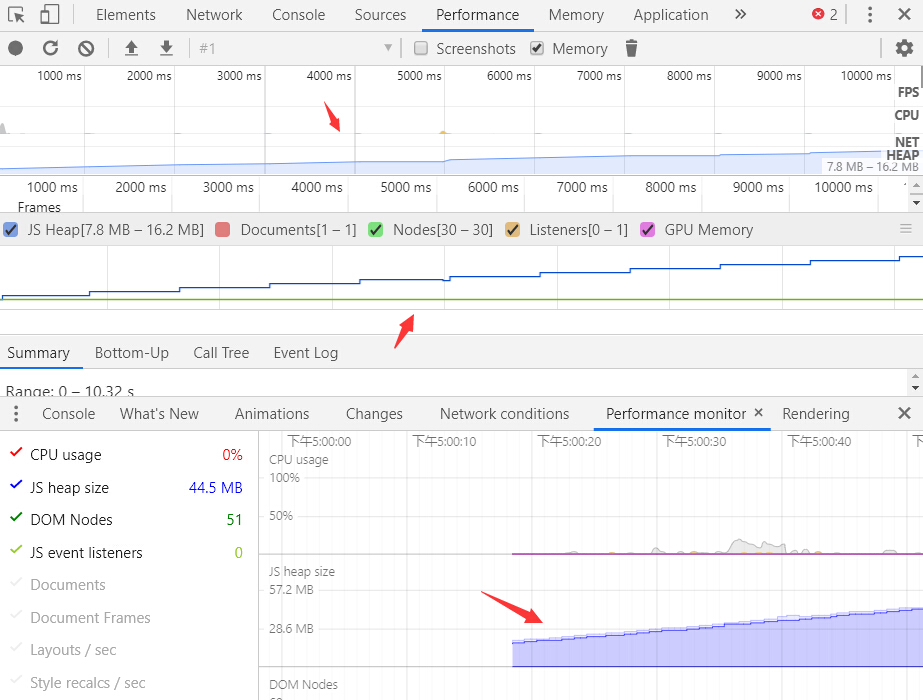Start recording with the record button
Screen dimensions: 923x700
(16, 48)
